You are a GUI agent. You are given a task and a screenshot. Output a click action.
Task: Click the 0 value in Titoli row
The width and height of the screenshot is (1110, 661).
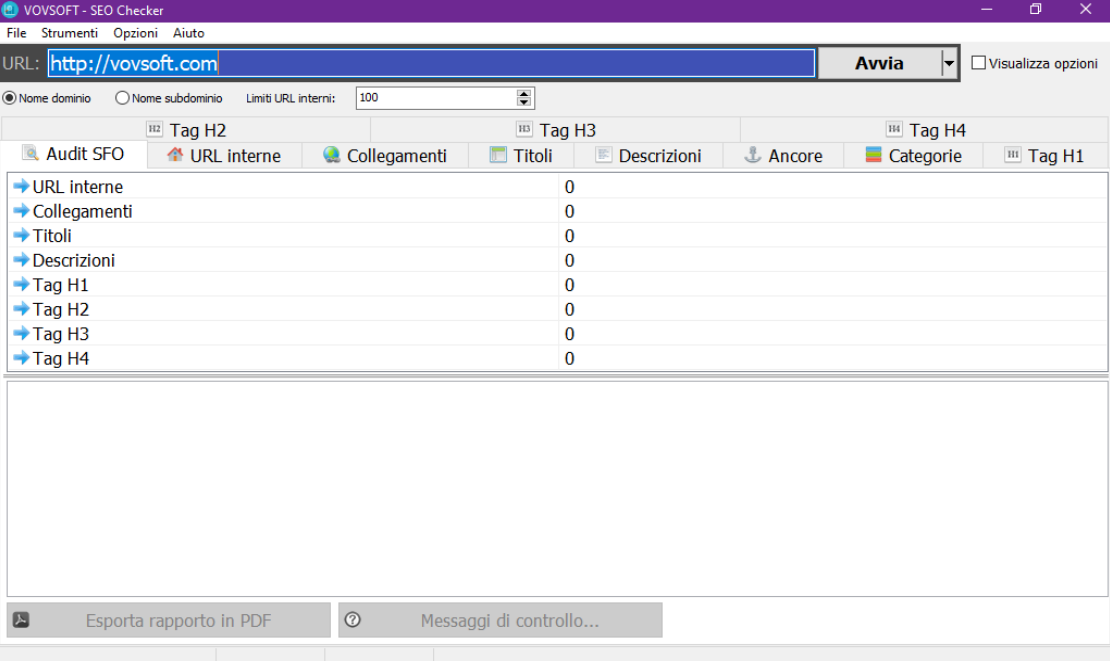tap(569, 236)
